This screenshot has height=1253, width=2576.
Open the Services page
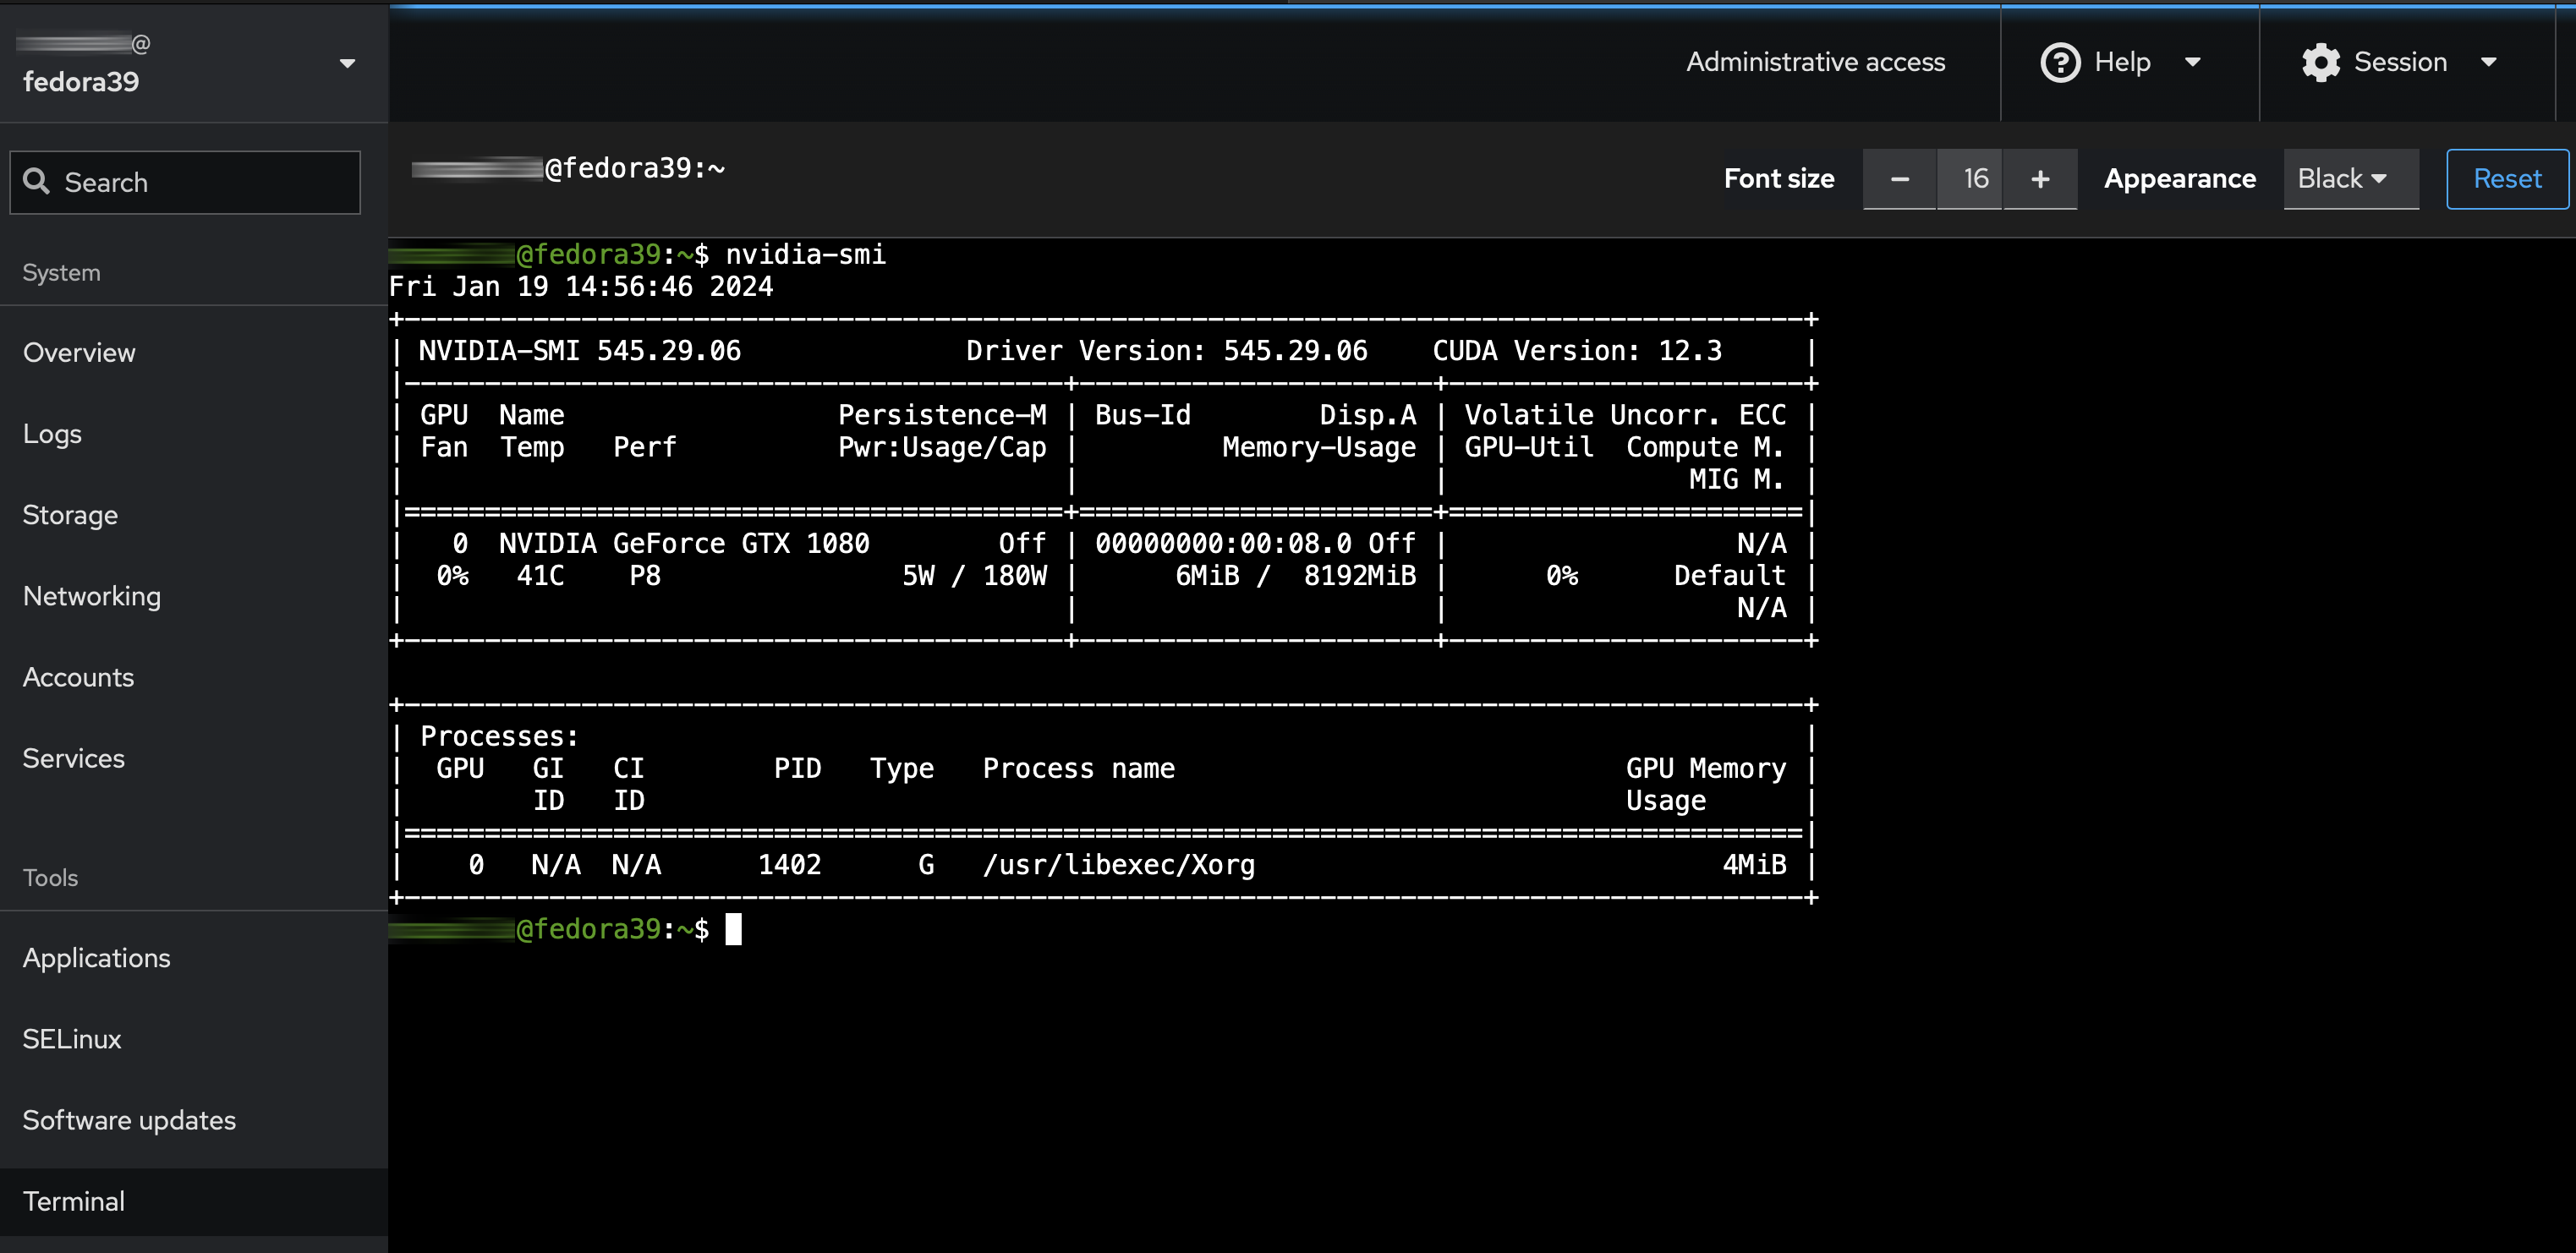tap(73, 757)
